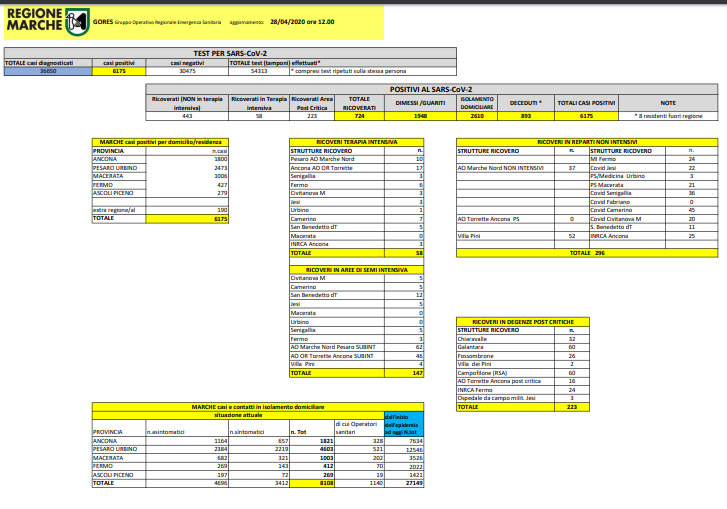Select 'AO Marche Nord NON INTENSIVI' row label
This screenshot has height=509, width=727.
tap(500, 168)
